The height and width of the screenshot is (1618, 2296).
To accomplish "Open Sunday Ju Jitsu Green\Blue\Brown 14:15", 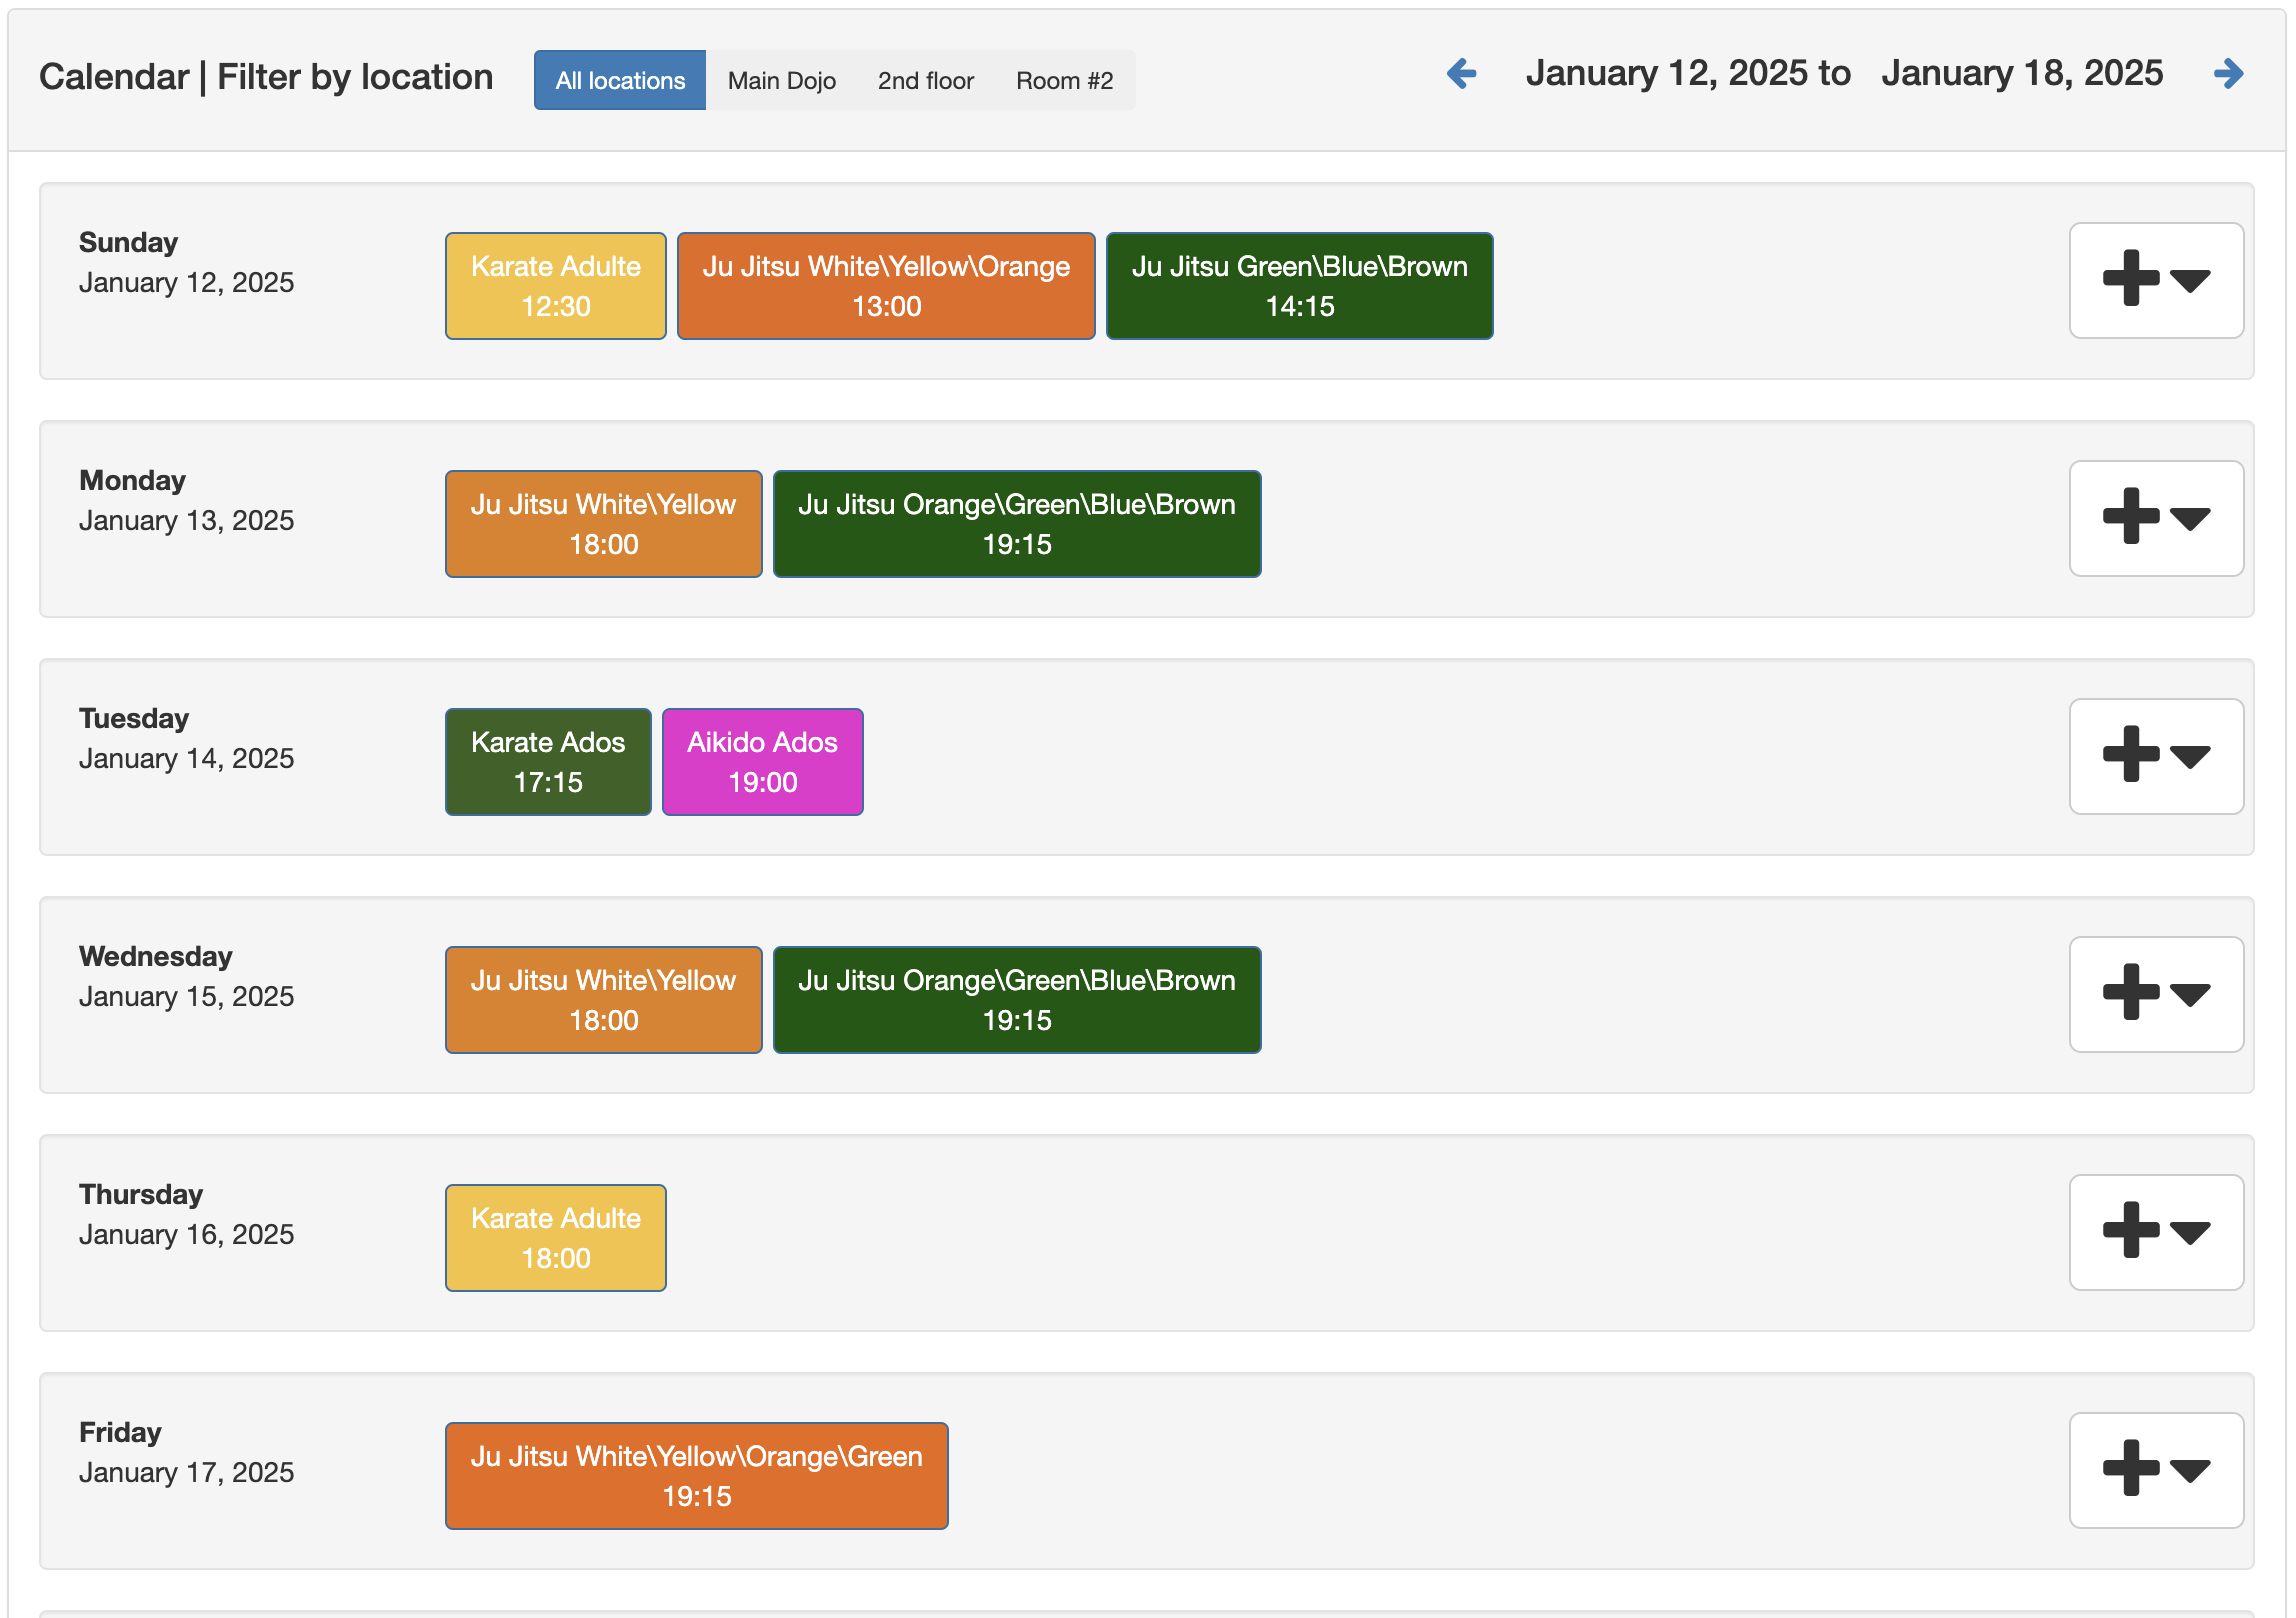I will [1299, 286].
